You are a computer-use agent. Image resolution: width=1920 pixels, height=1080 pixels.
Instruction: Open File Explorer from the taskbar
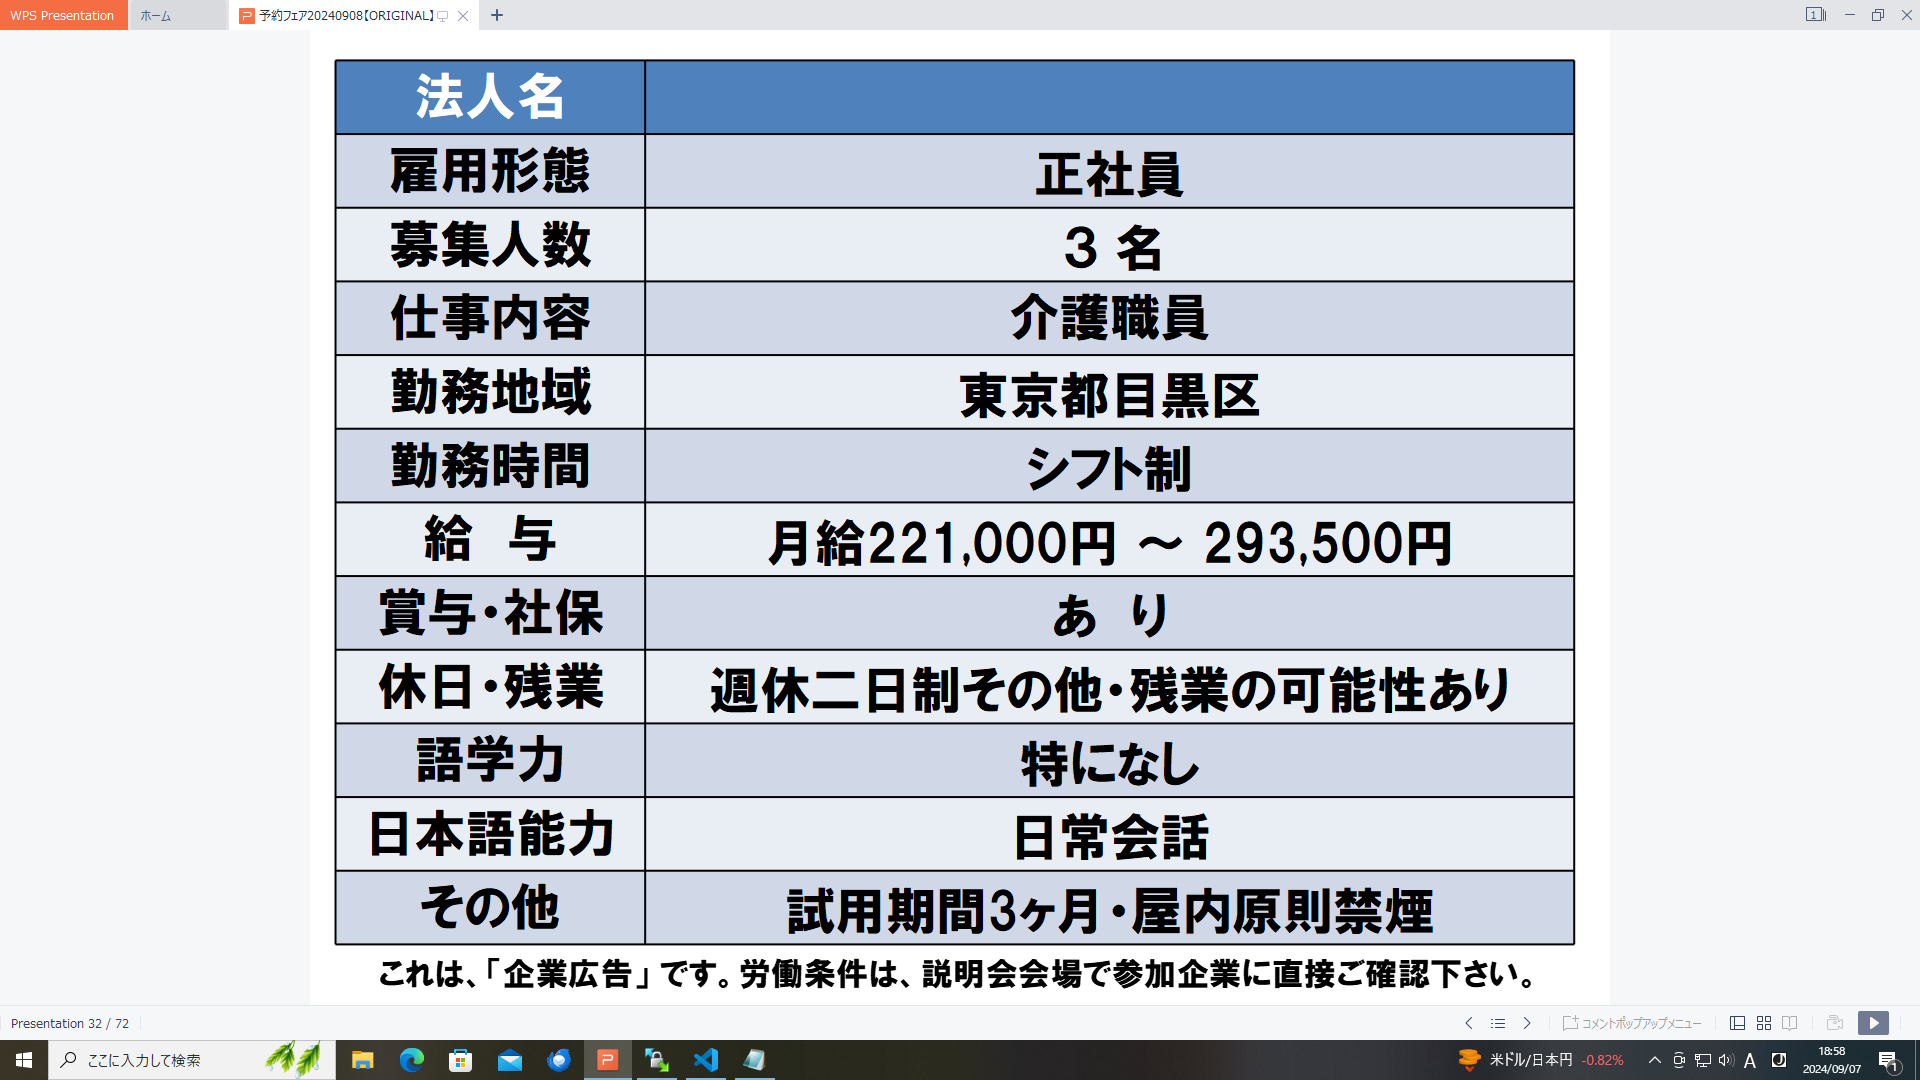pyautogui.click(x=362, y=1060)
